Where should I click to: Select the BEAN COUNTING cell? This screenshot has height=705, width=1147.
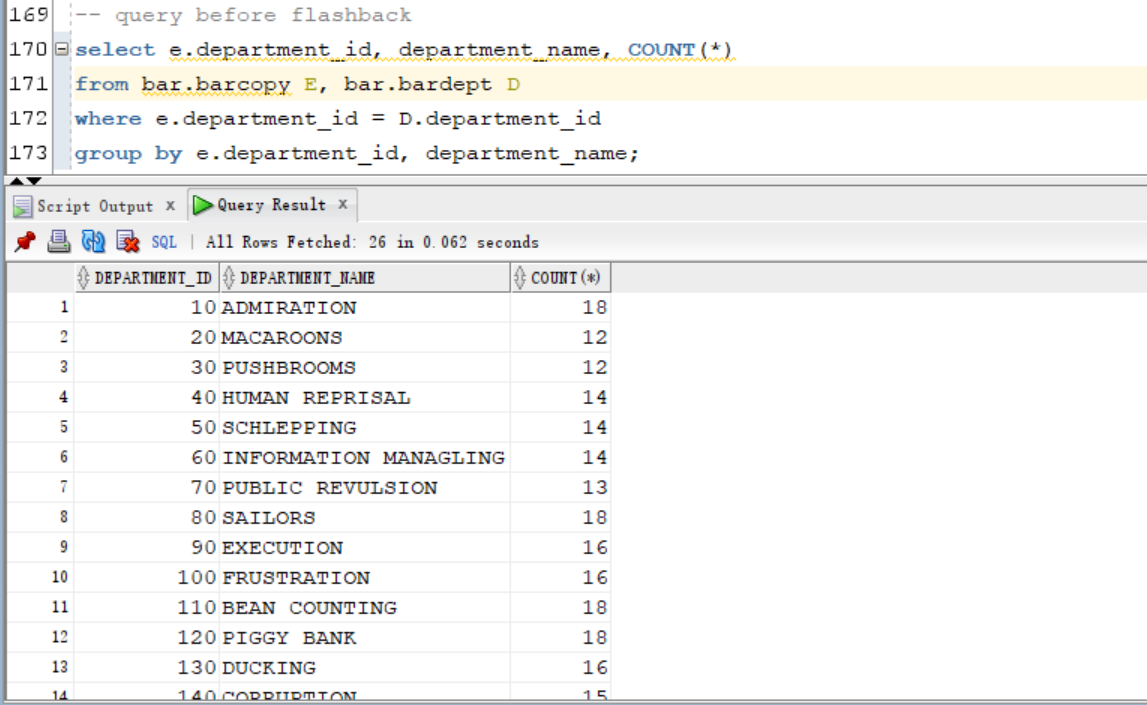[x=364, y=608]
